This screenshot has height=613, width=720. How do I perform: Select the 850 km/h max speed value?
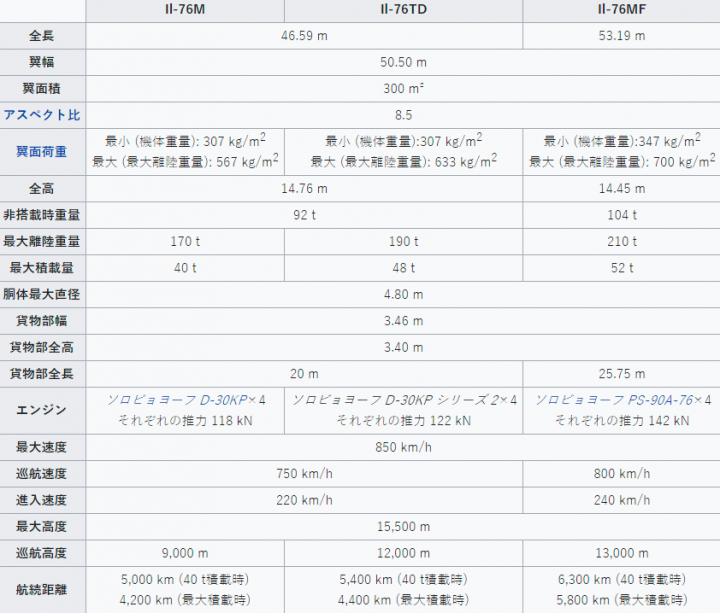[404, 447]
